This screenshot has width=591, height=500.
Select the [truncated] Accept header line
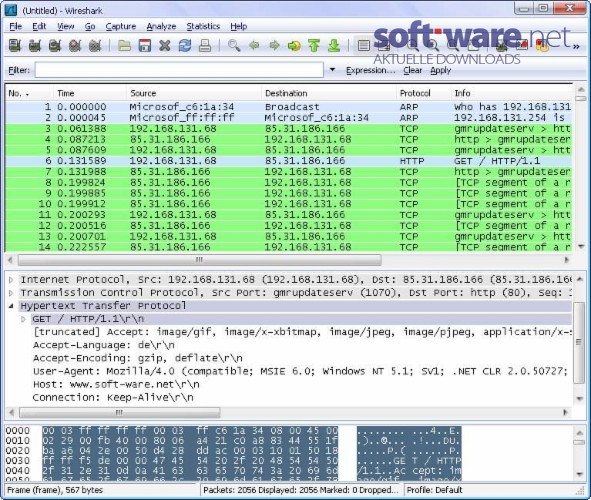[302, 332]
